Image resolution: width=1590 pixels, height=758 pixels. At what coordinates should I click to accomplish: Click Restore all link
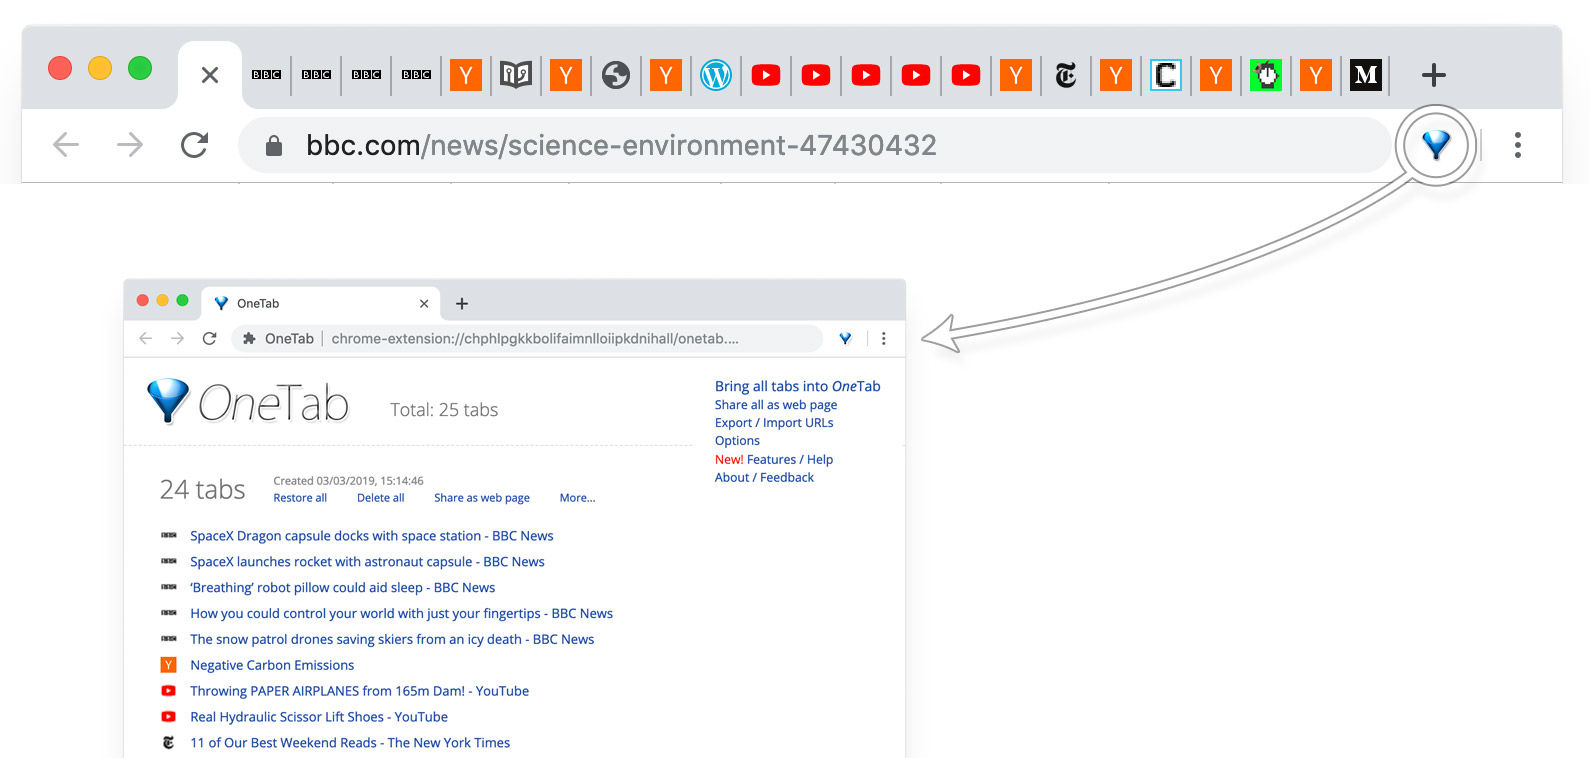300,498
